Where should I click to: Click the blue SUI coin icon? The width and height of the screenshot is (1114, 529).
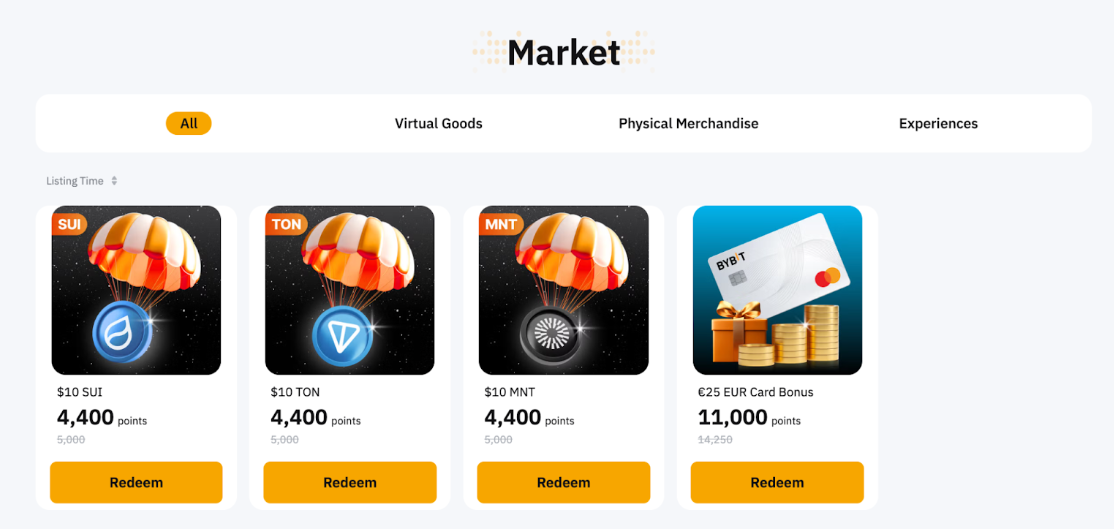pyautogui.click(x=121, y=331)
